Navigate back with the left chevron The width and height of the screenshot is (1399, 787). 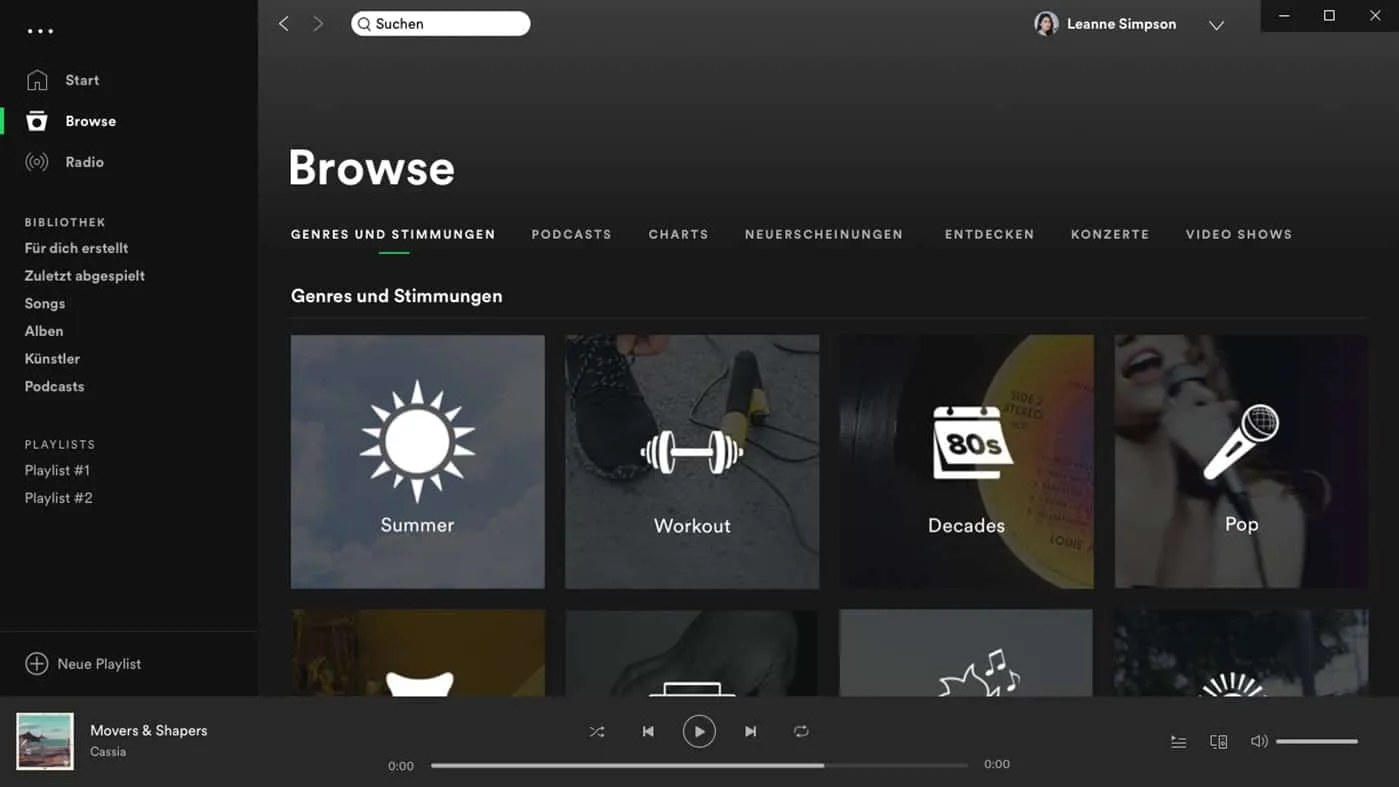click(284, 23)
